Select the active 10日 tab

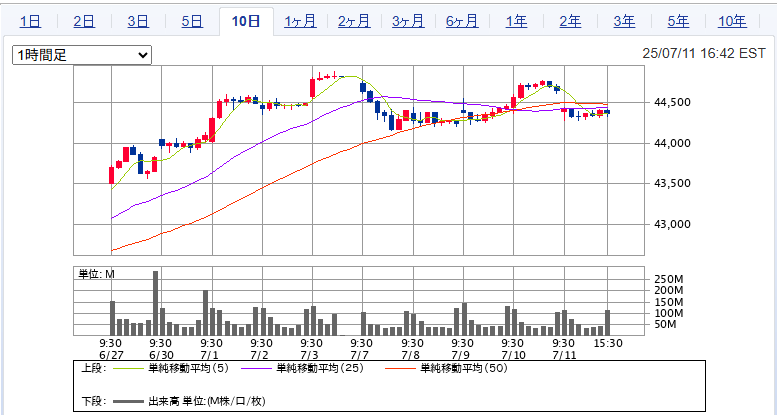[246, 21]
